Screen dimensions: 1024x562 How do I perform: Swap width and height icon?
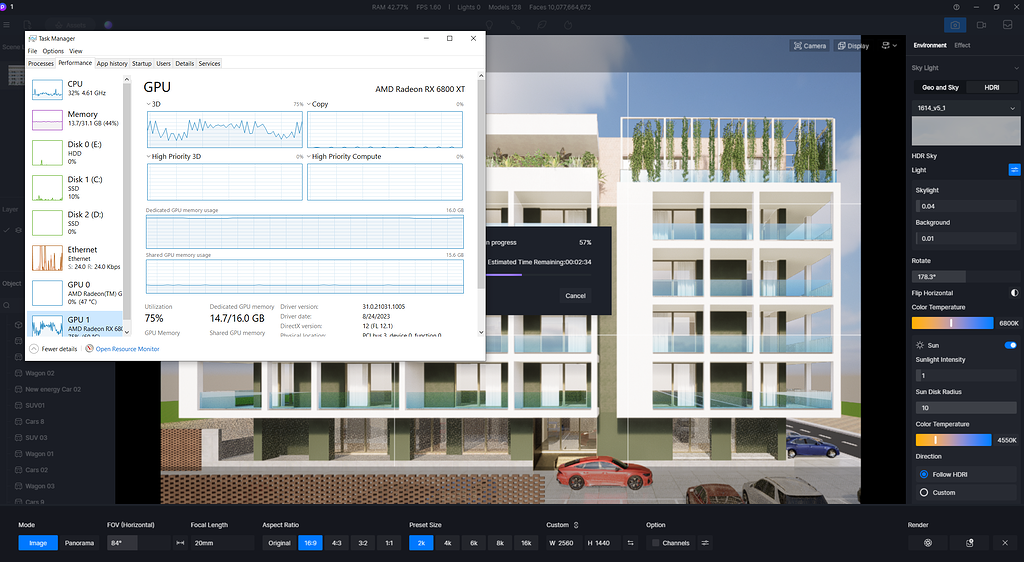(630, 543)
